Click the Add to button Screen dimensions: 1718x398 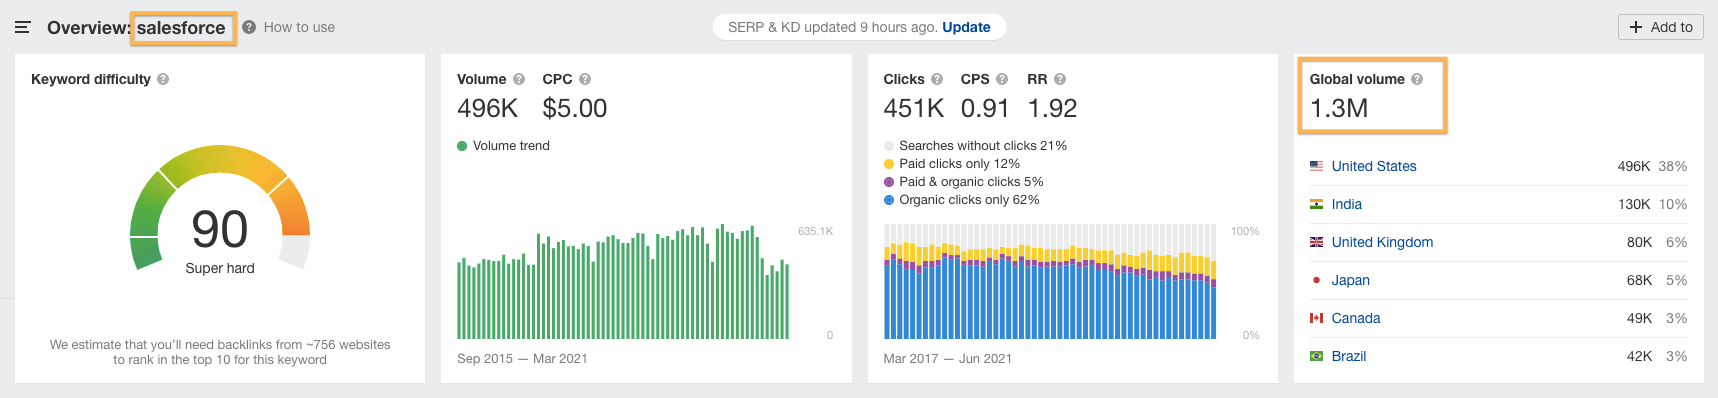tap(1660, 27)
